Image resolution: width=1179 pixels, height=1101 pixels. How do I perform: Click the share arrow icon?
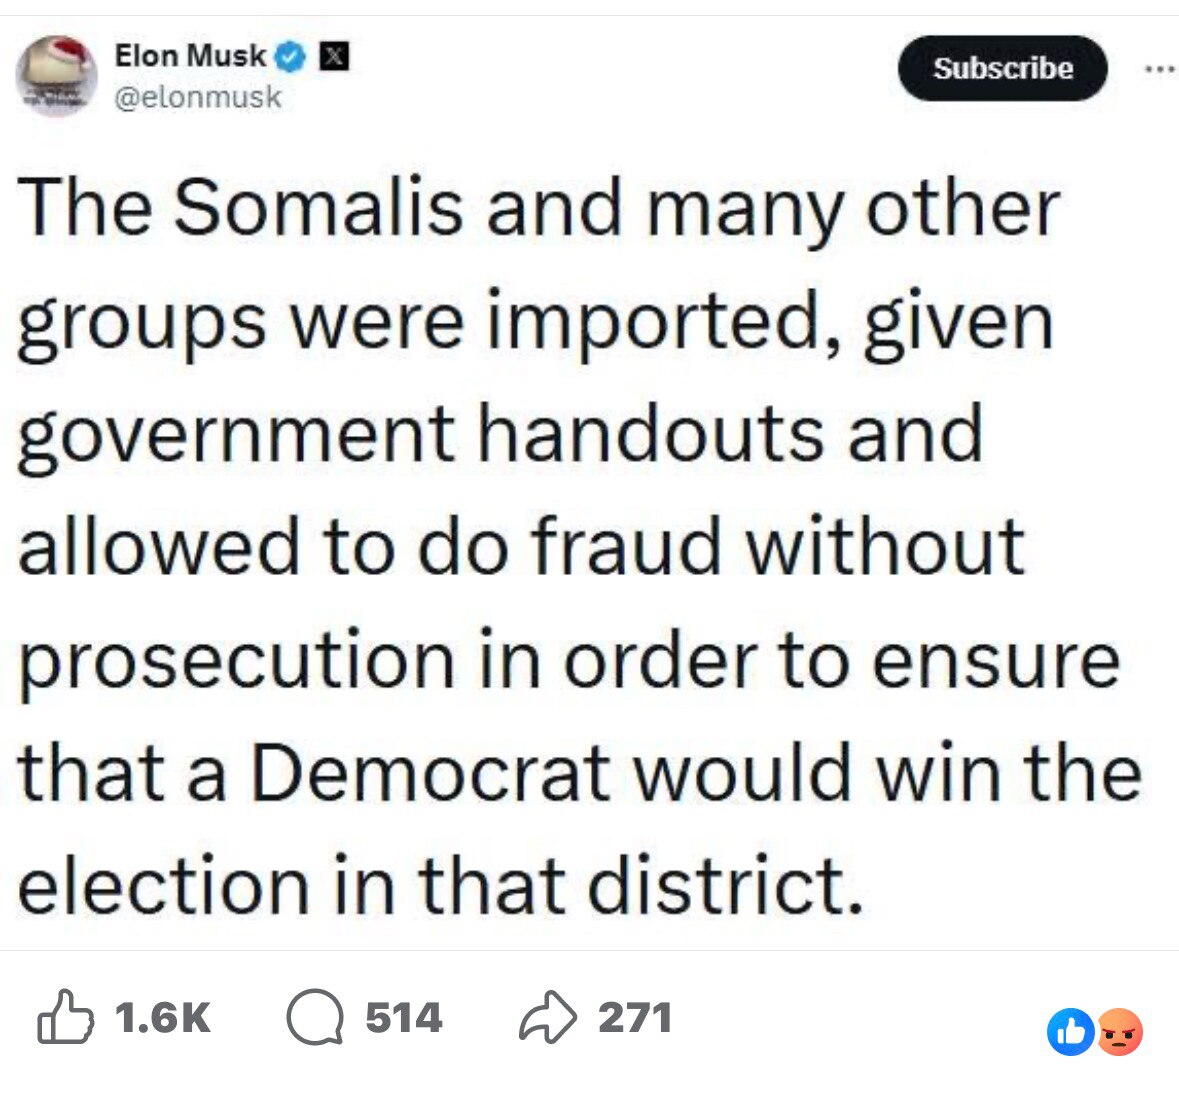pyautogui.click(x=548, y=1017)
